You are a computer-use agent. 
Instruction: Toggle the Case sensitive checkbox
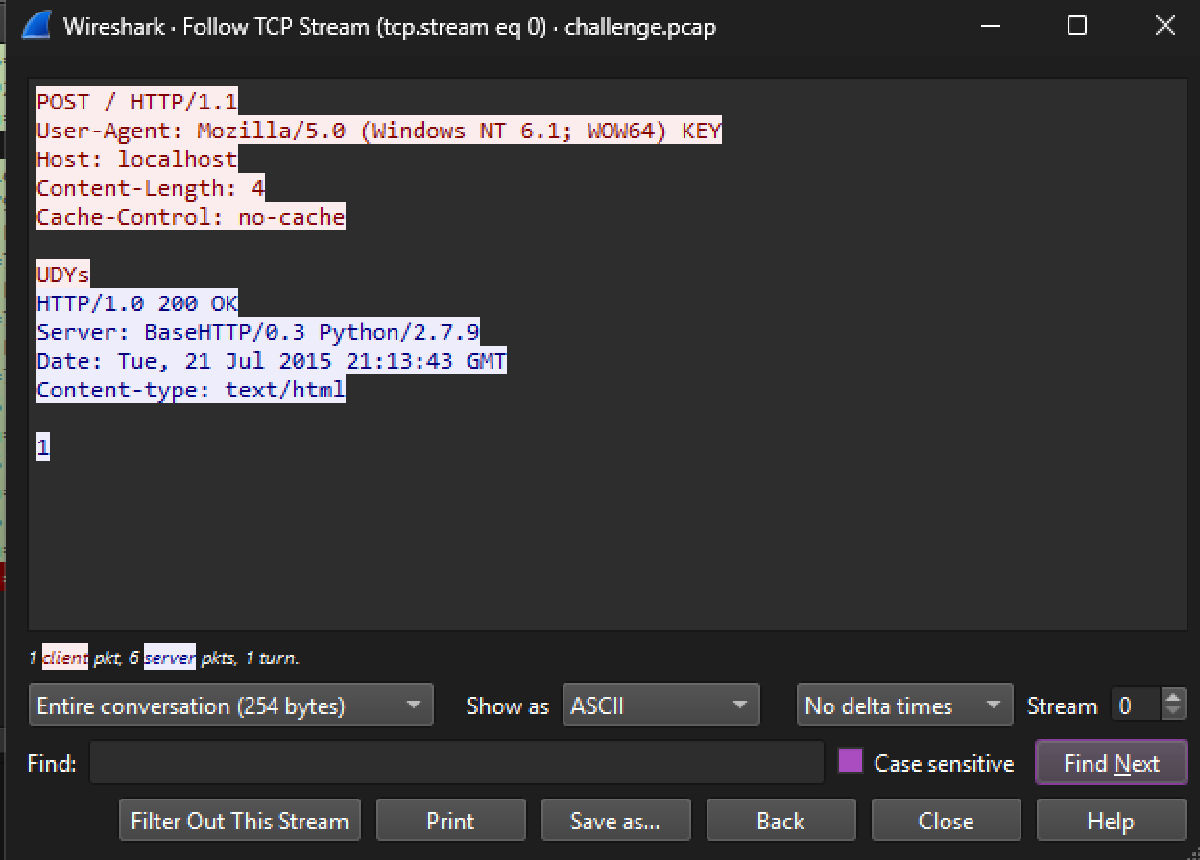[x=850, y=762]
